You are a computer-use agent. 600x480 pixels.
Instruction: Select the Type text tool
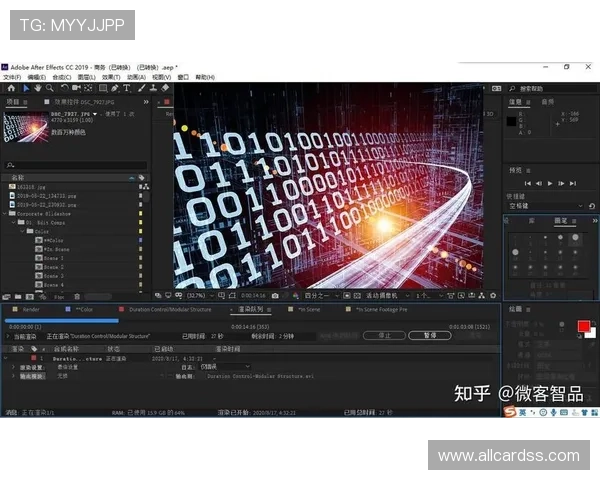tap(127, 88)
